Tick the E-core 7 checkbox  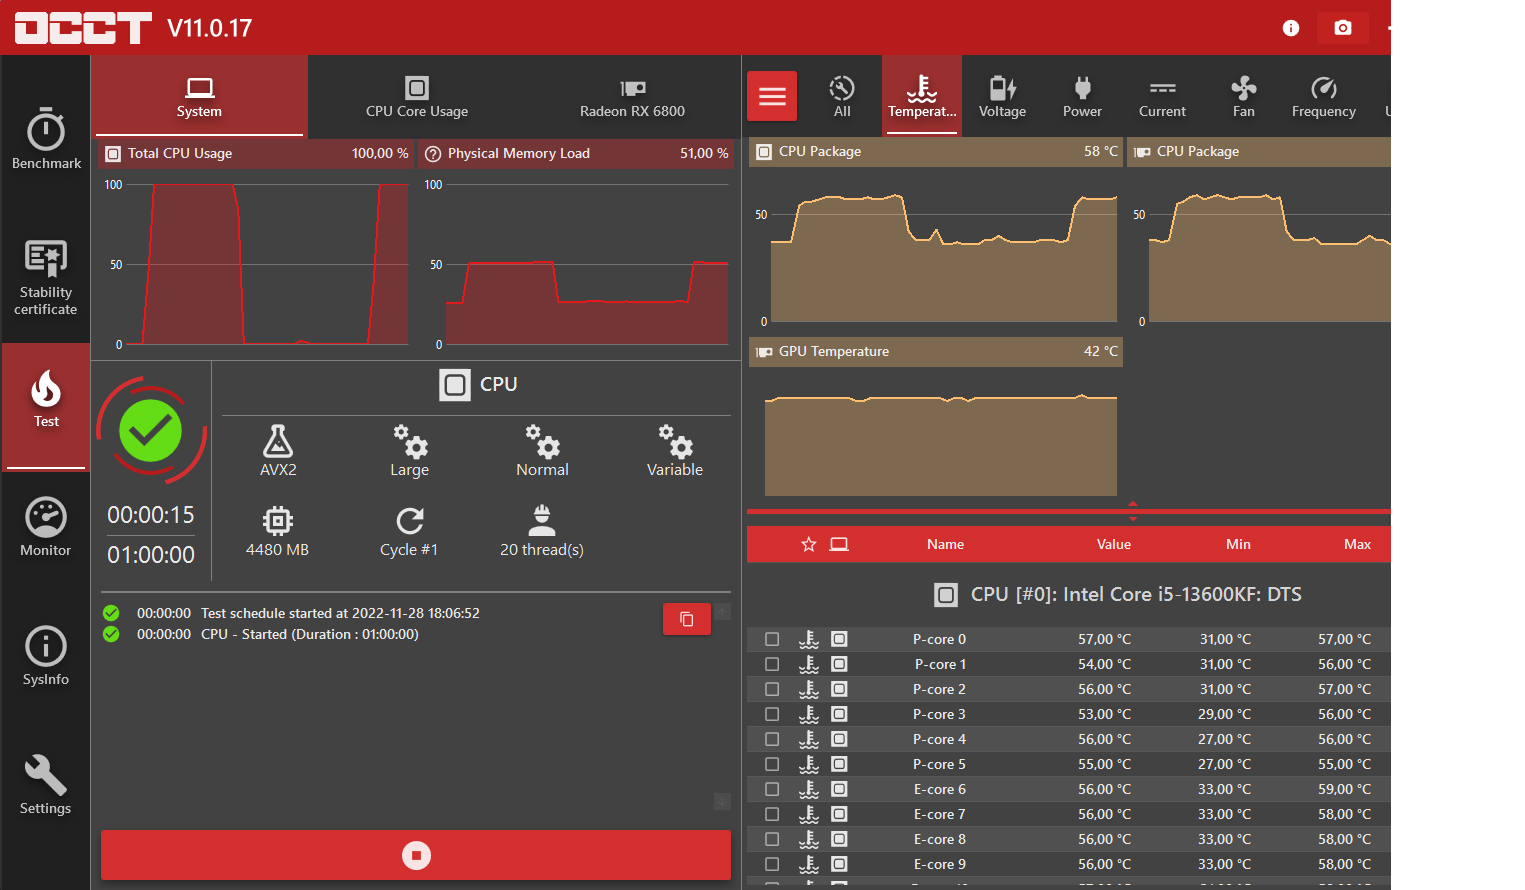coord(772,814)
